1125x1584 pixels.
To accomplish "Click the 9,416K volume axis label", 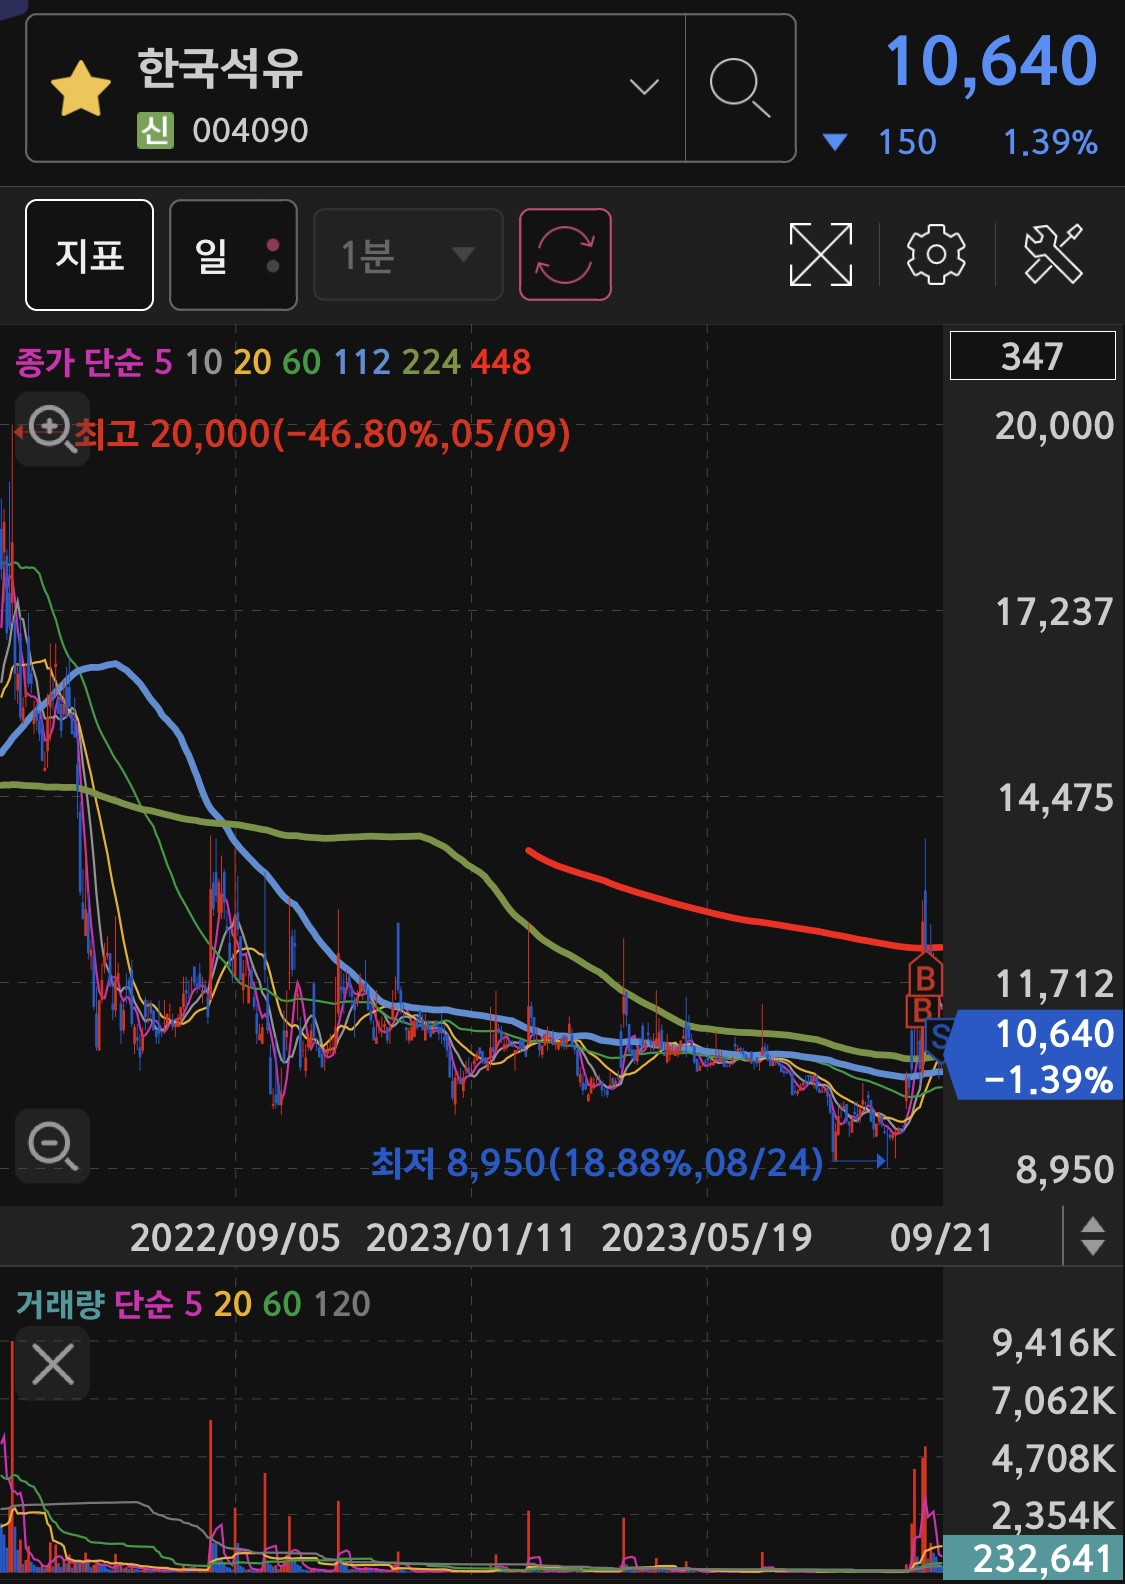I will (1053, 1342).
